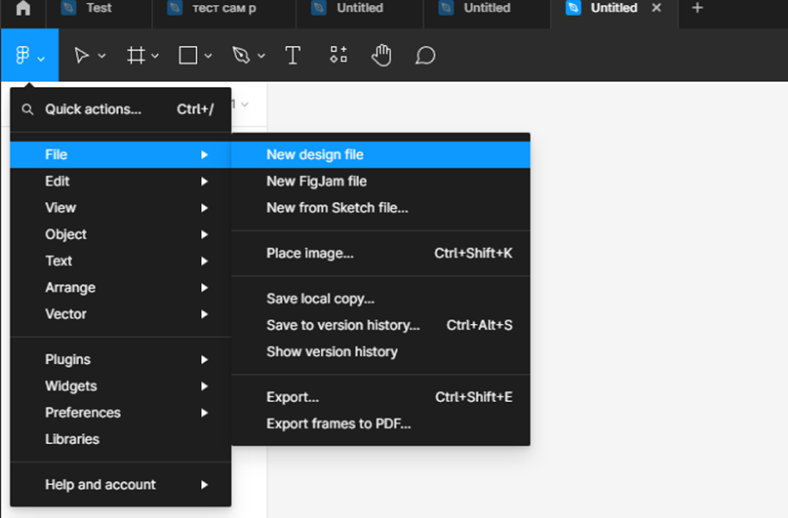Expand the Text submenu arrow

coord(204,261)
